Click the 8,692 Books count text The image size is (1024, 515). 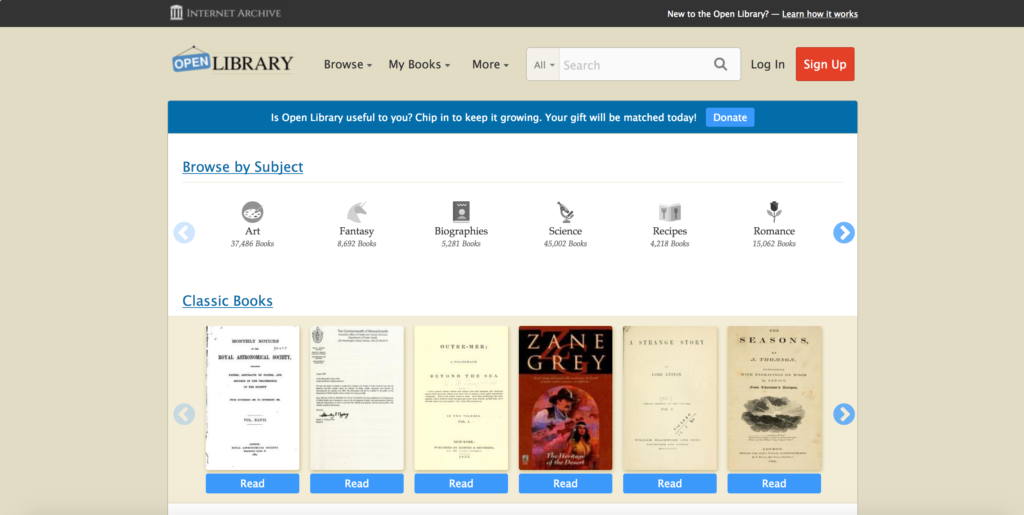357,243
